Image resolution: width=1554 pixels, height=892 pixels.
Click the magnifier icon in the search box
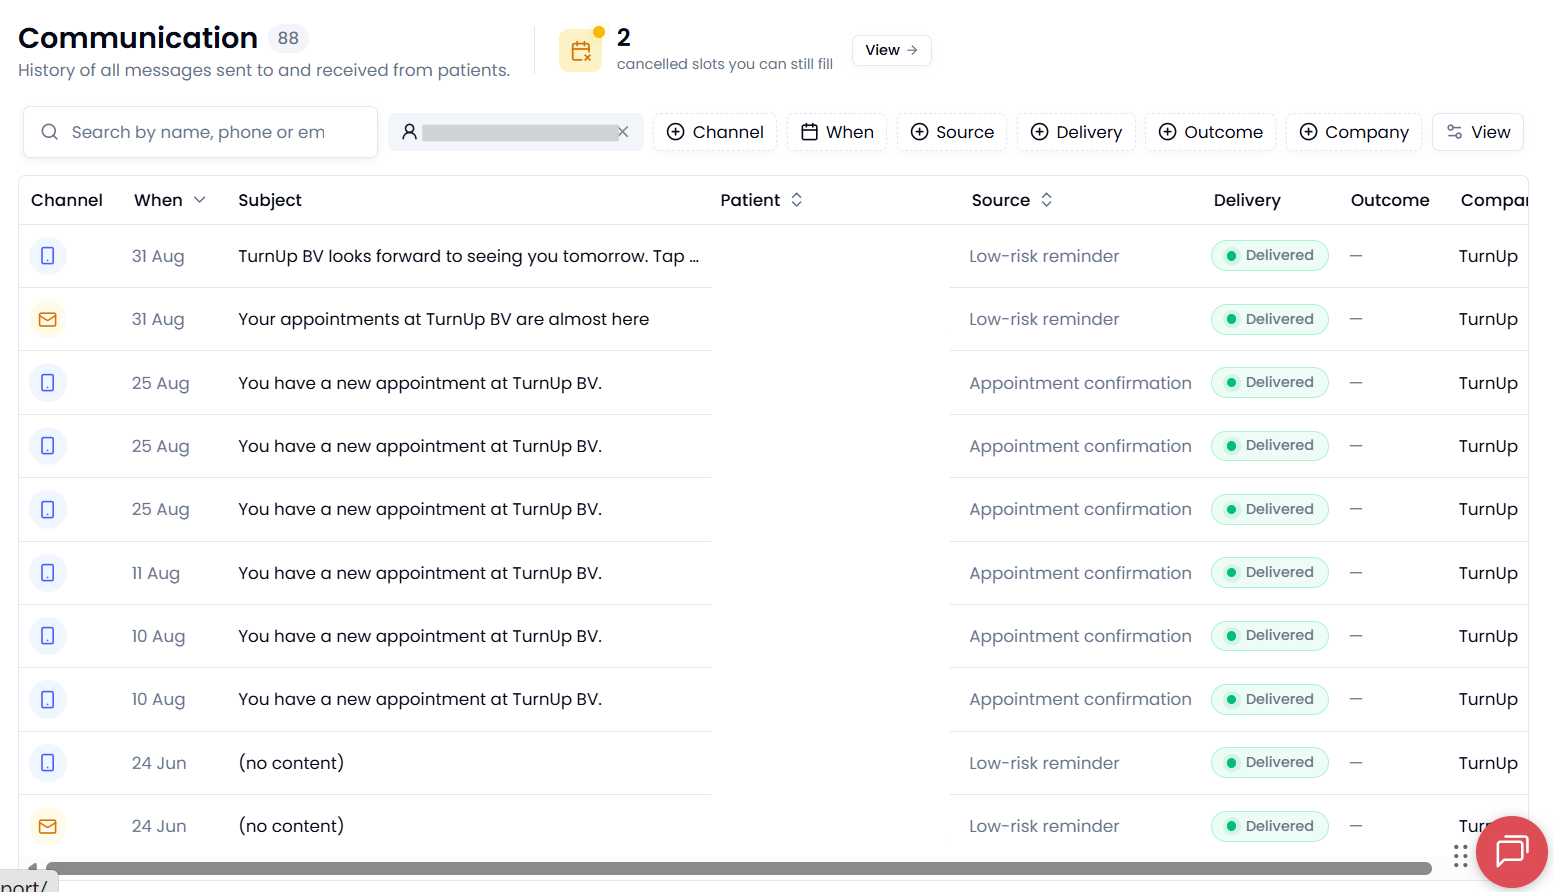49,132
